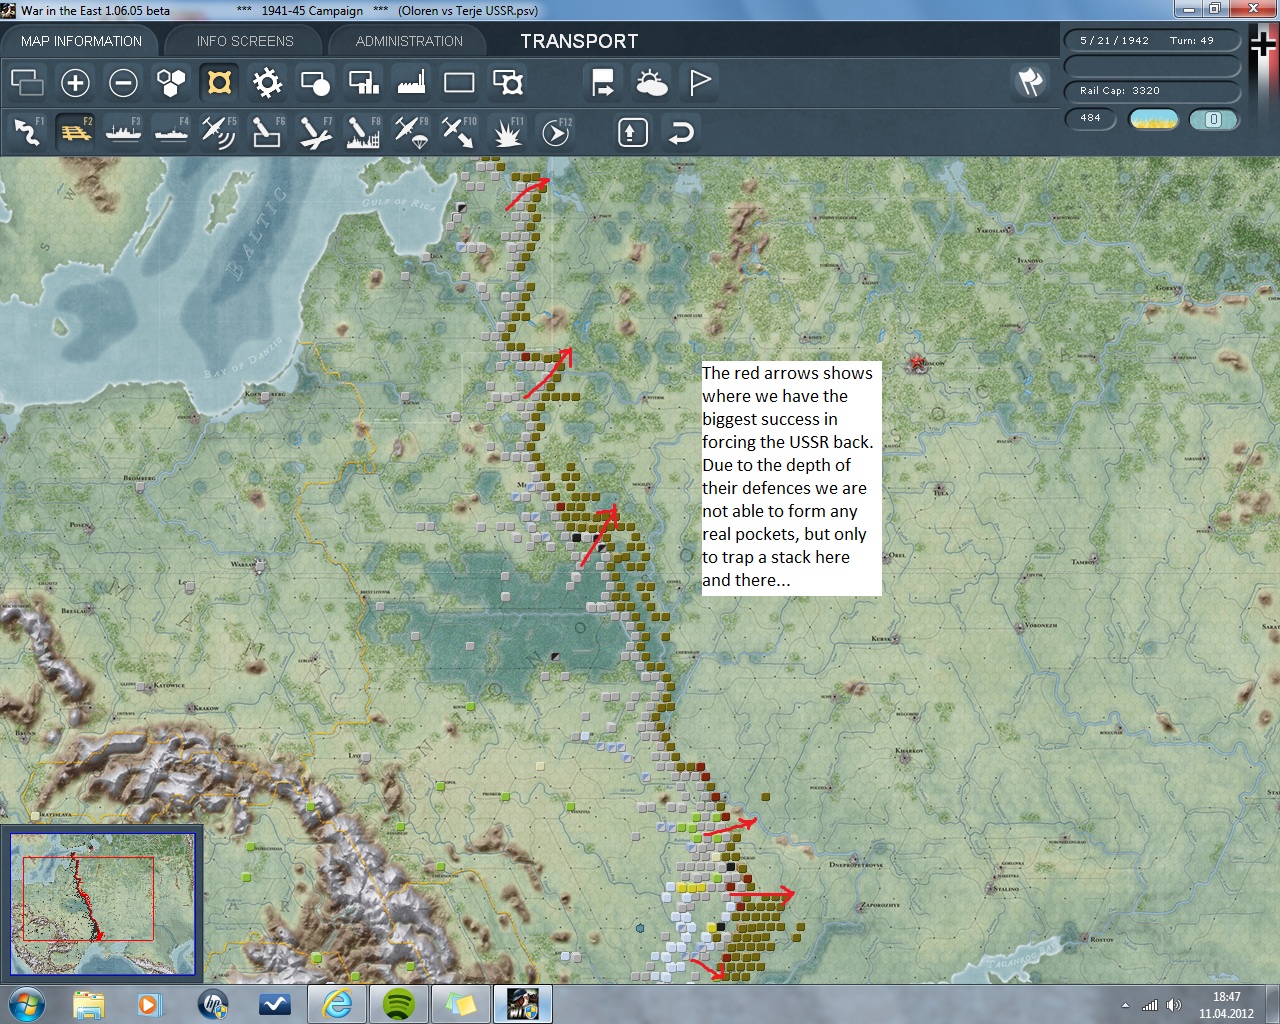This screenshot has height=1024, width=1280.
Task: Click the pennant flag icon
Action: coord(699,82)
